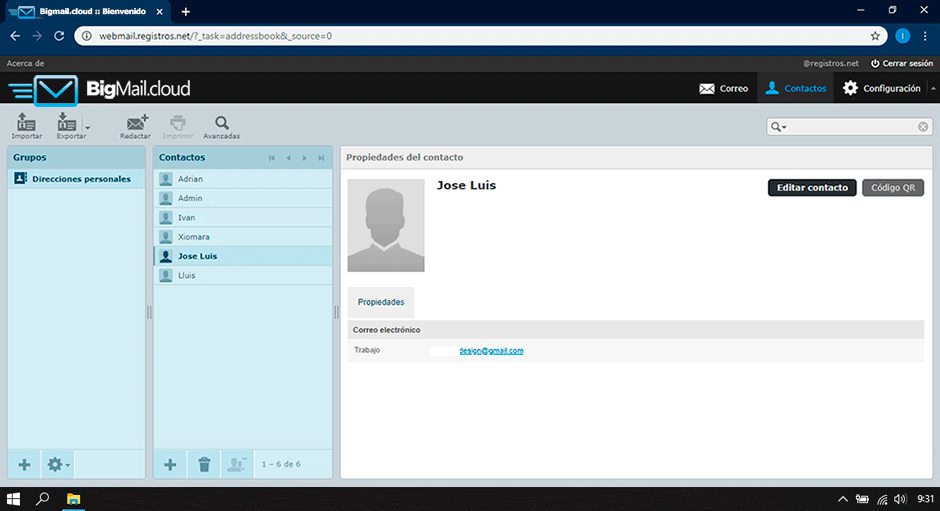Clear the search box with X icon
This screenshot has height=511, width=940.
point(923,127)
